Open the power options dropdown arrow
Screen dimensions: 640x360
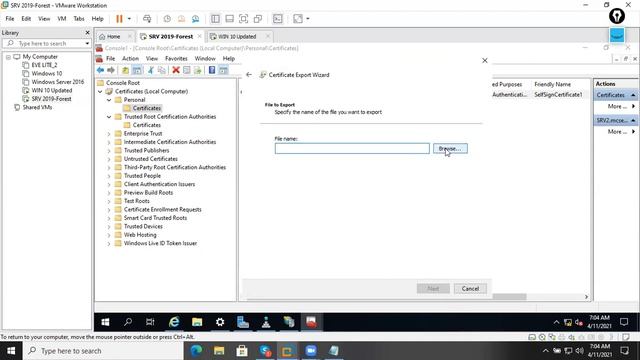(129, 19)
